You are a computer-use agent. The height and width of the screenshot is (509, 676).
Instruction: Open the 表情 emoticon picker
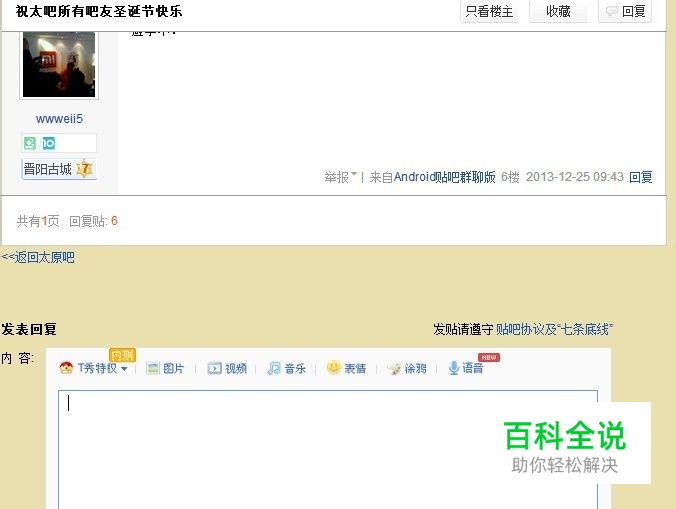click(334, 367)
